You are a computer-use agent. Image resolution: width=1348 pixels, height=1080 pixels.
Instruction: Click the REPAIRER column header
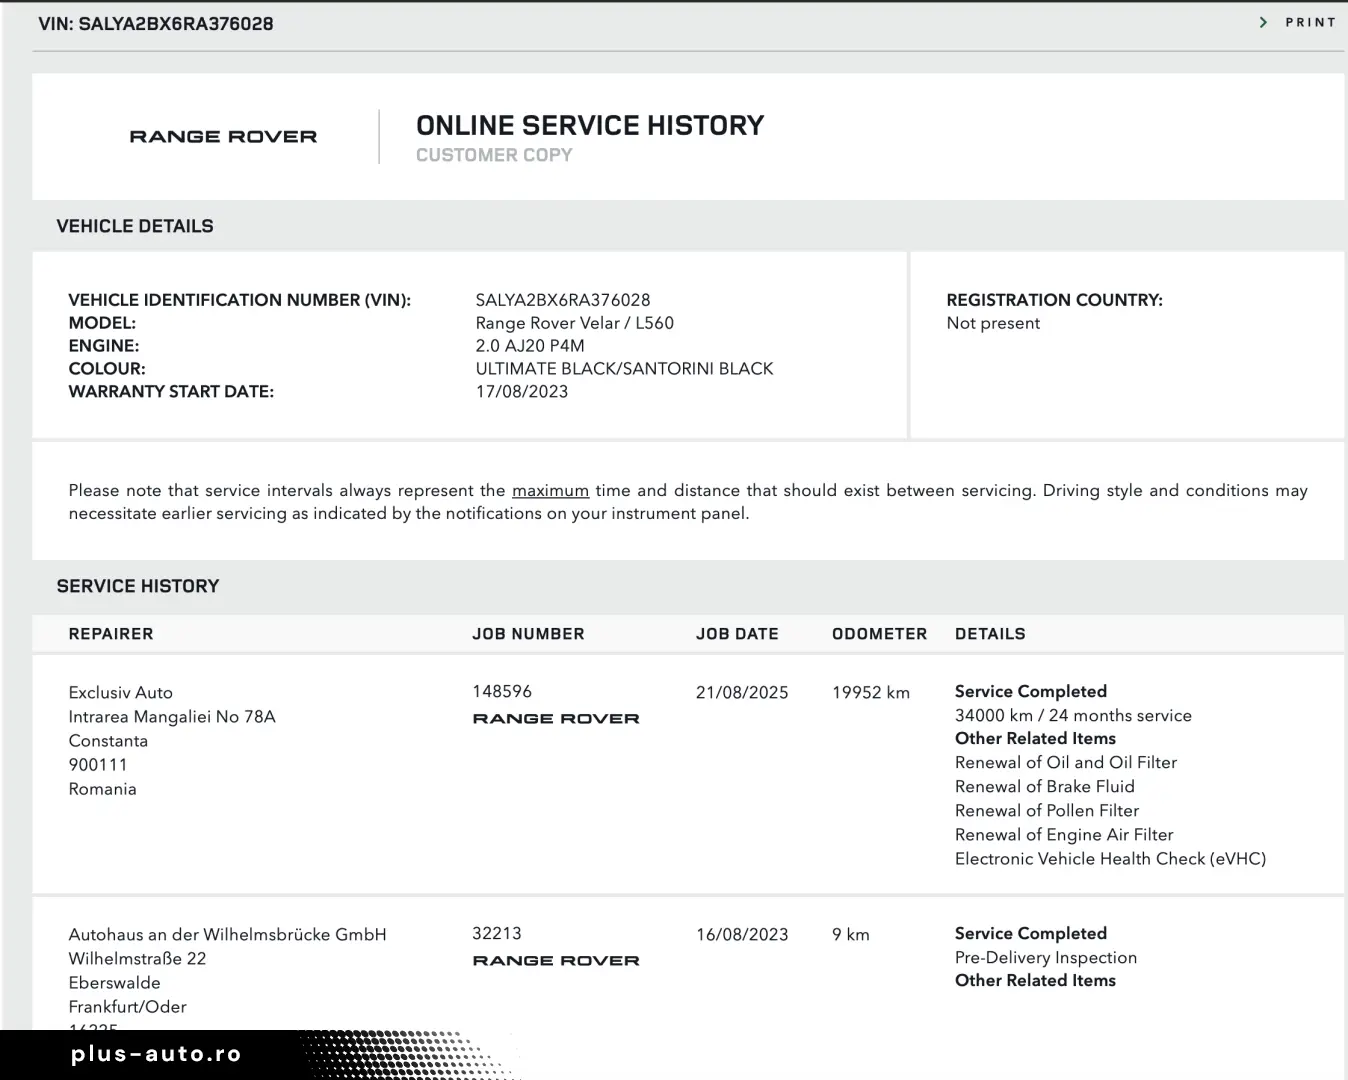[x=111, y=634]
